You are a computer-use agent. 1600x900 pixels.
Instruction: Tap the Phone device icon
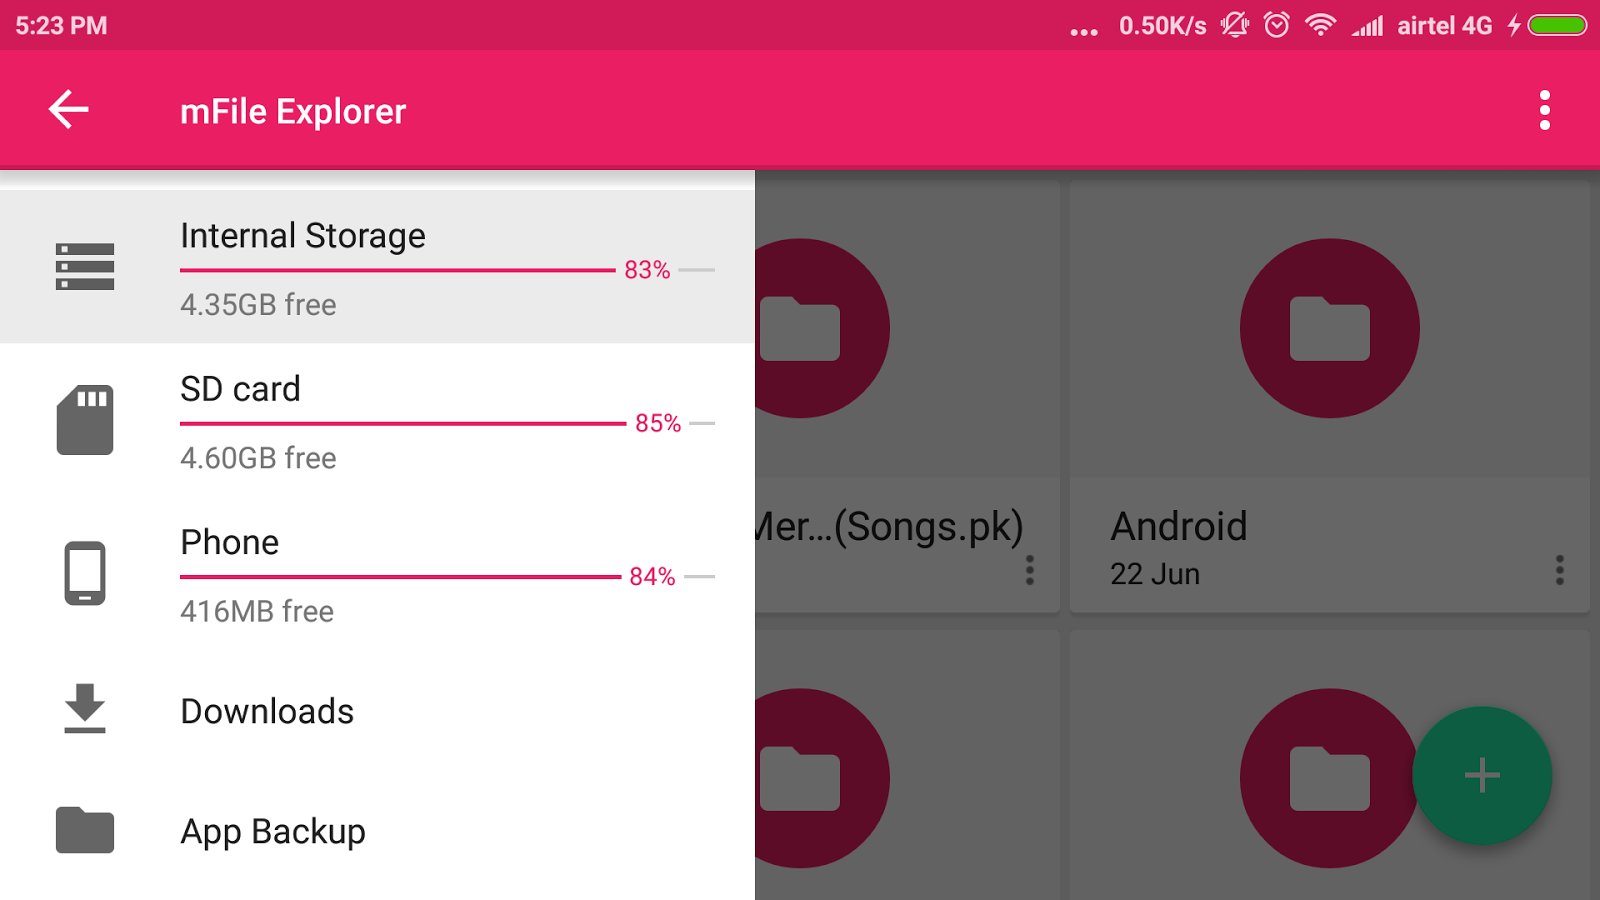click(85, 573)
